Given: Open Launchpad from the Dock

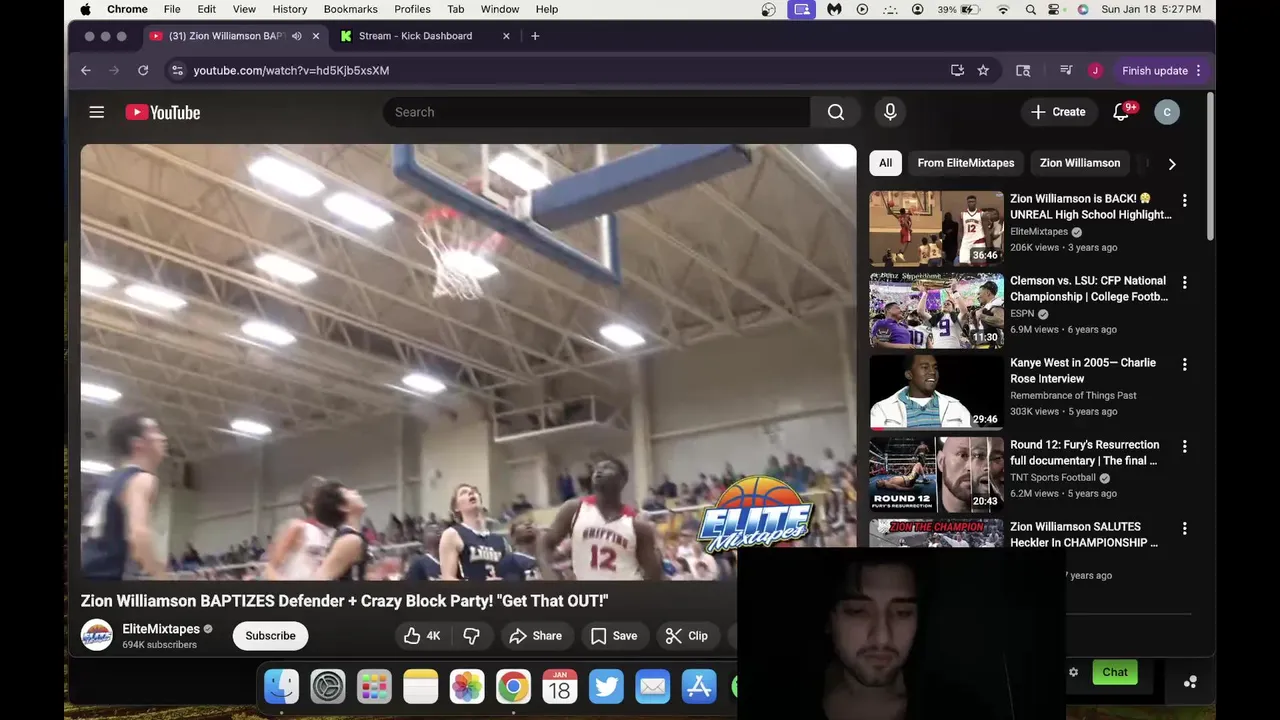Looking at the screenshot, I should [x=374, y=687].
